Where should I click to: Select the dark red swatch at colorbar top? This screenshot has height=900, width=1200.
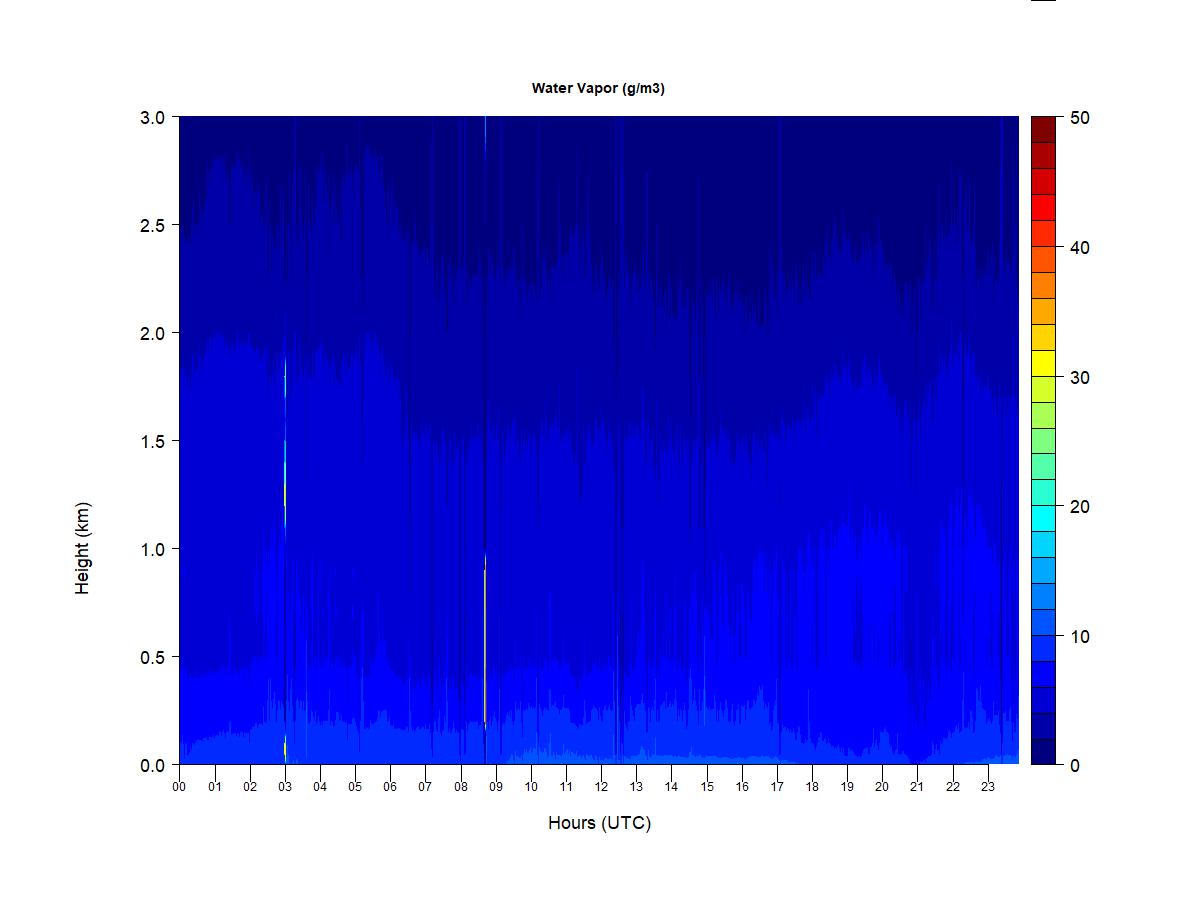[x=1043, y=129]
